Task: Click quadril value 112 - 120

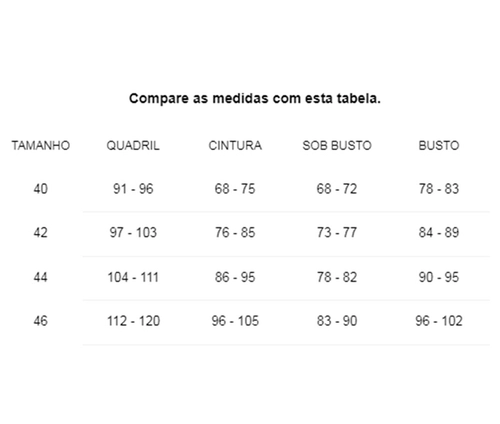Action: [x=133, y=321]
